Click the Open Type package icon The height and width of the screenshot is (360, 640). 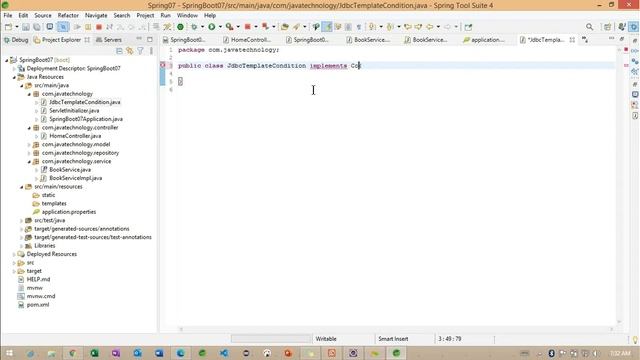click(285, 27)
